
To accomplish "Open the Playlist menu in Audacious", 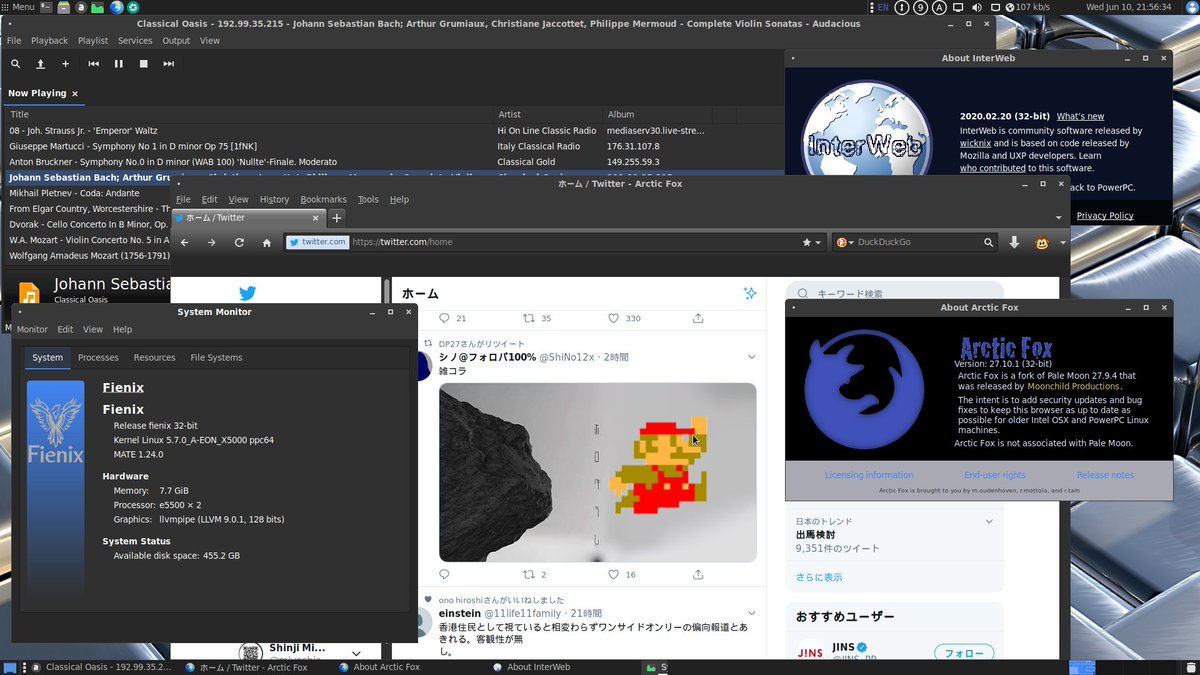I will [x=93, y=41].
